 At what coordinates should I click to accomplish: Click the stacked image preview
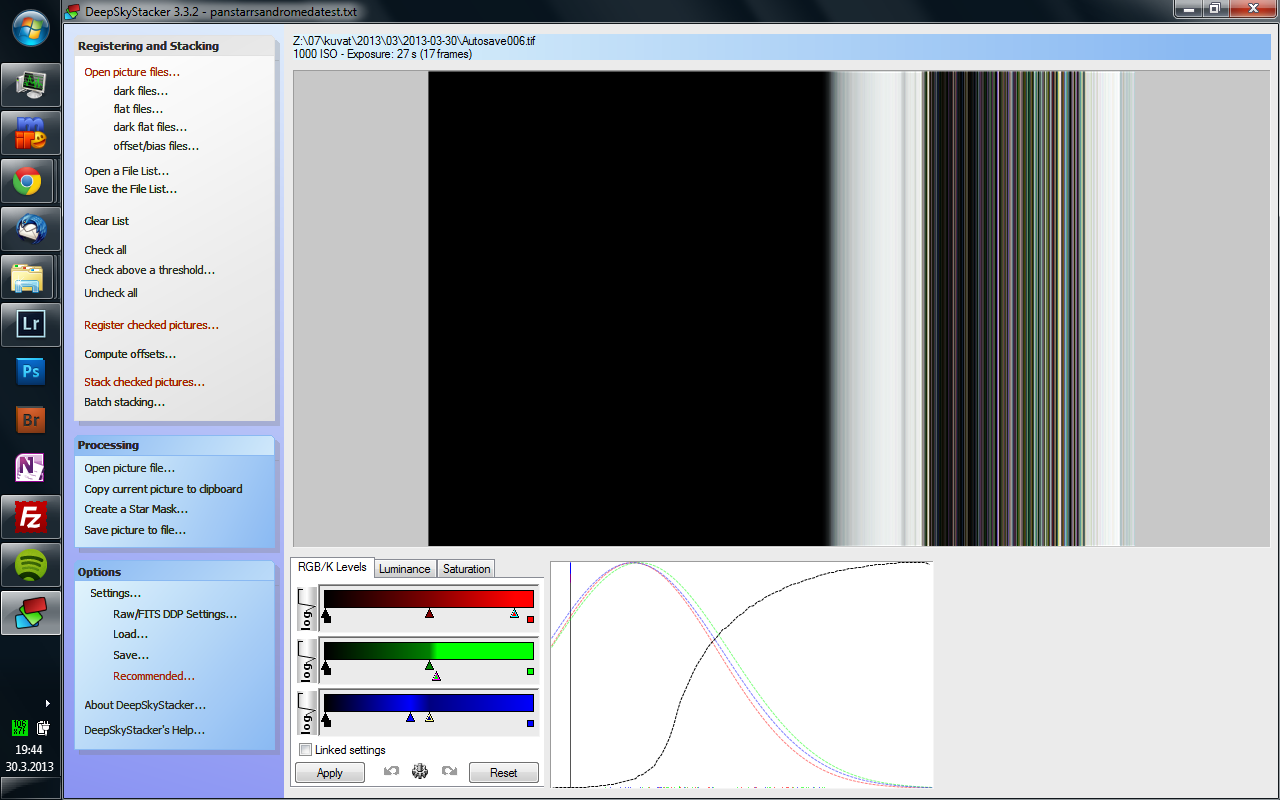tap(781, 308)
